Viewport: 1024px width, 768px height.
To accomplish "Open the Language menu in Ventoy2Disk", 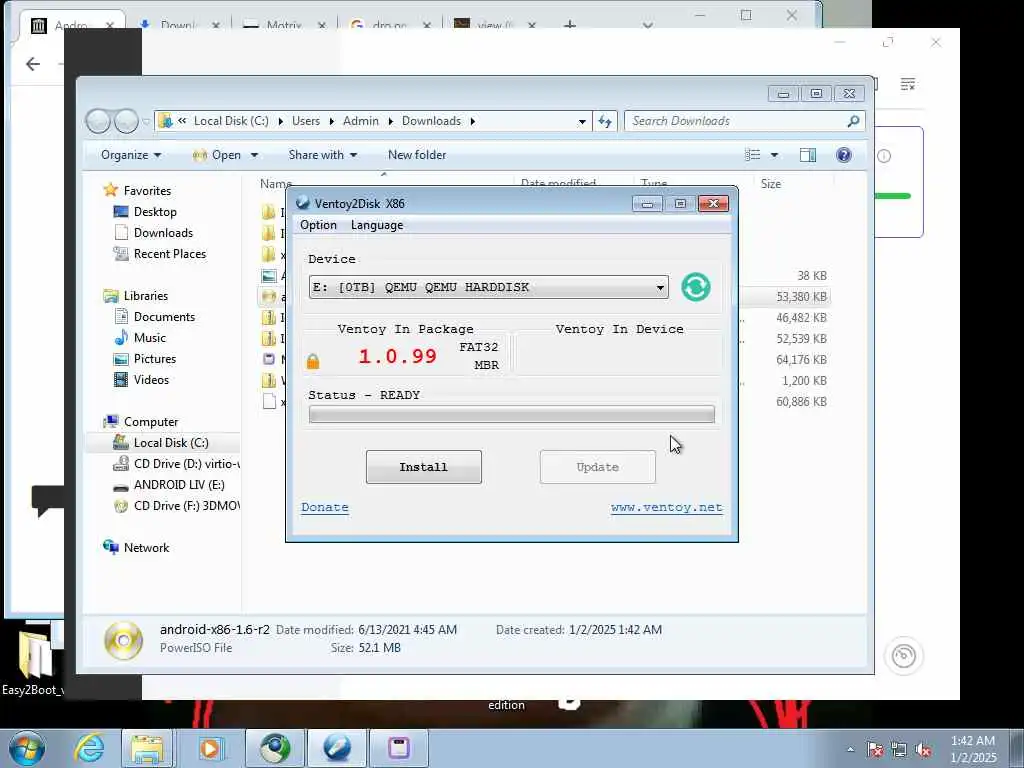I will 377,225.
